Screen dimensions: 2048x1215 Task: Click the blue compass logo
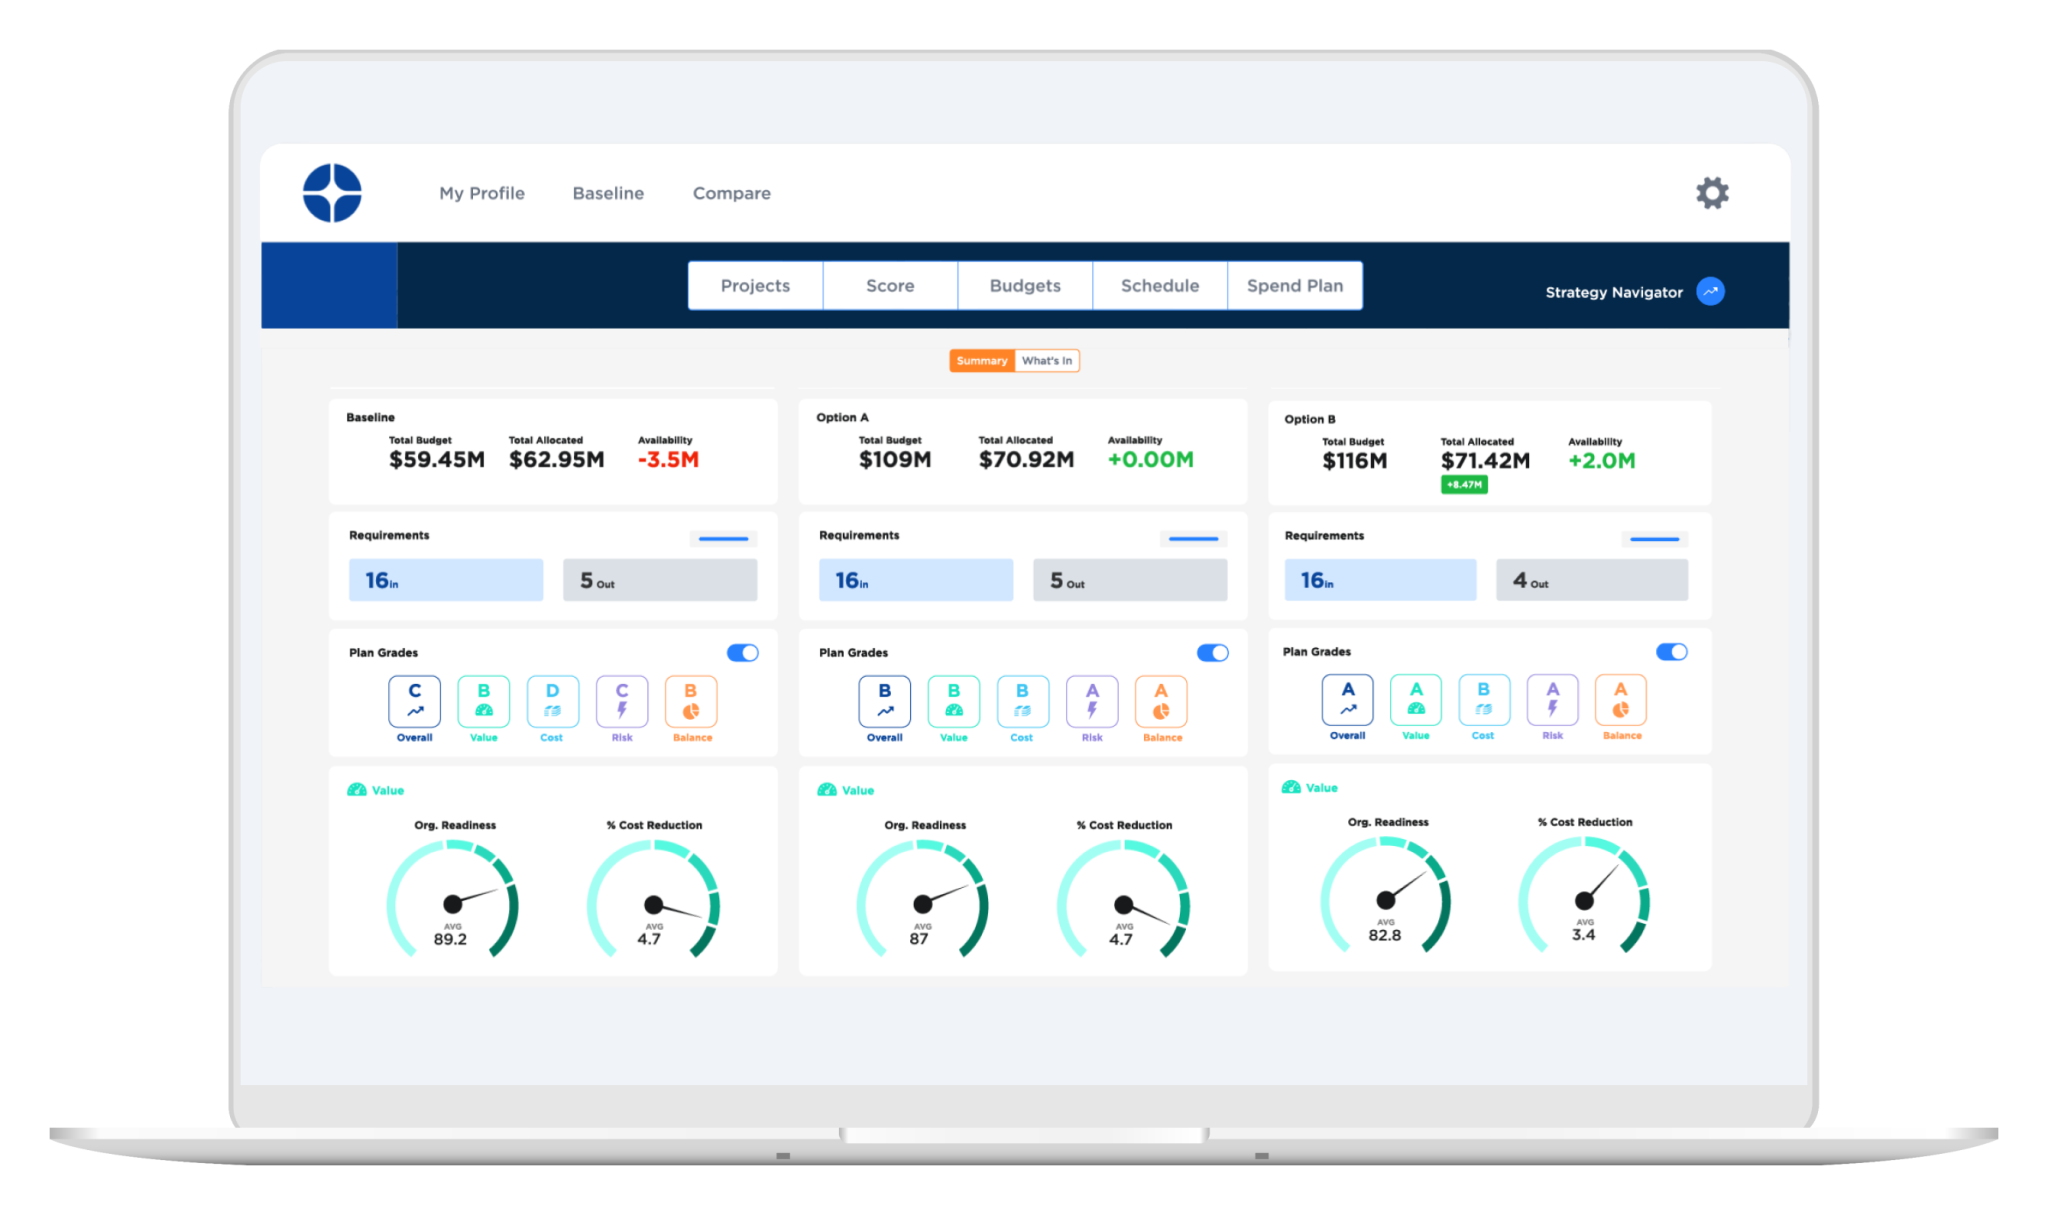[x=332, y=193]
